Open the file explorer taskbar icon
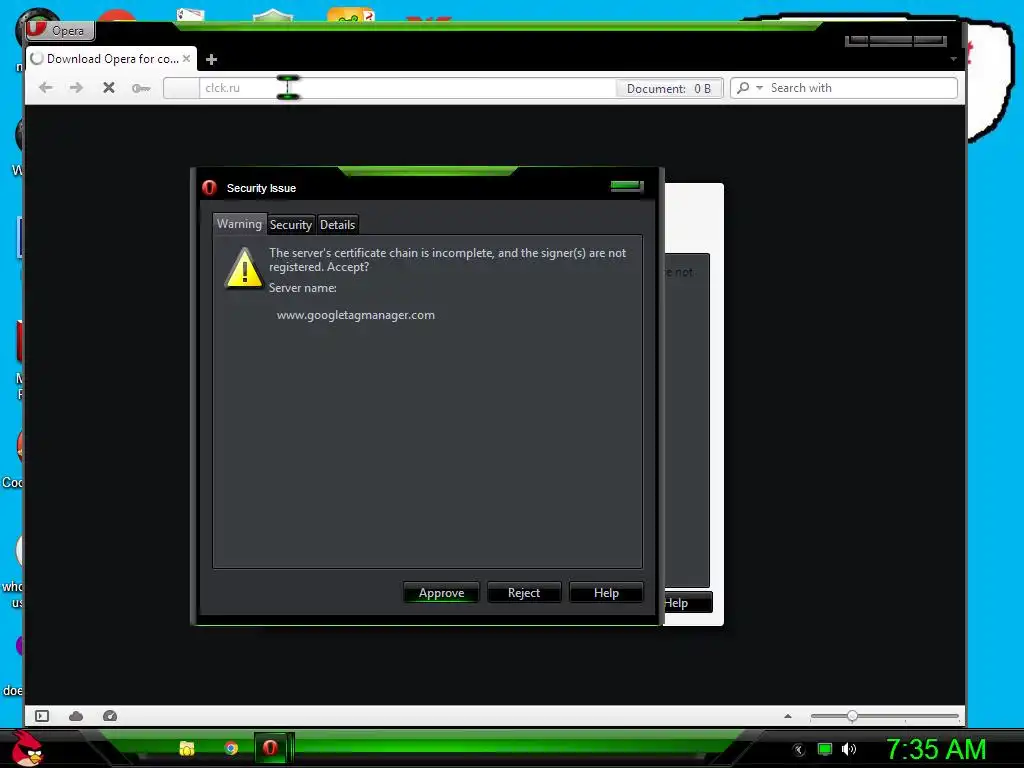1024x768 pixels. point(187,748)
